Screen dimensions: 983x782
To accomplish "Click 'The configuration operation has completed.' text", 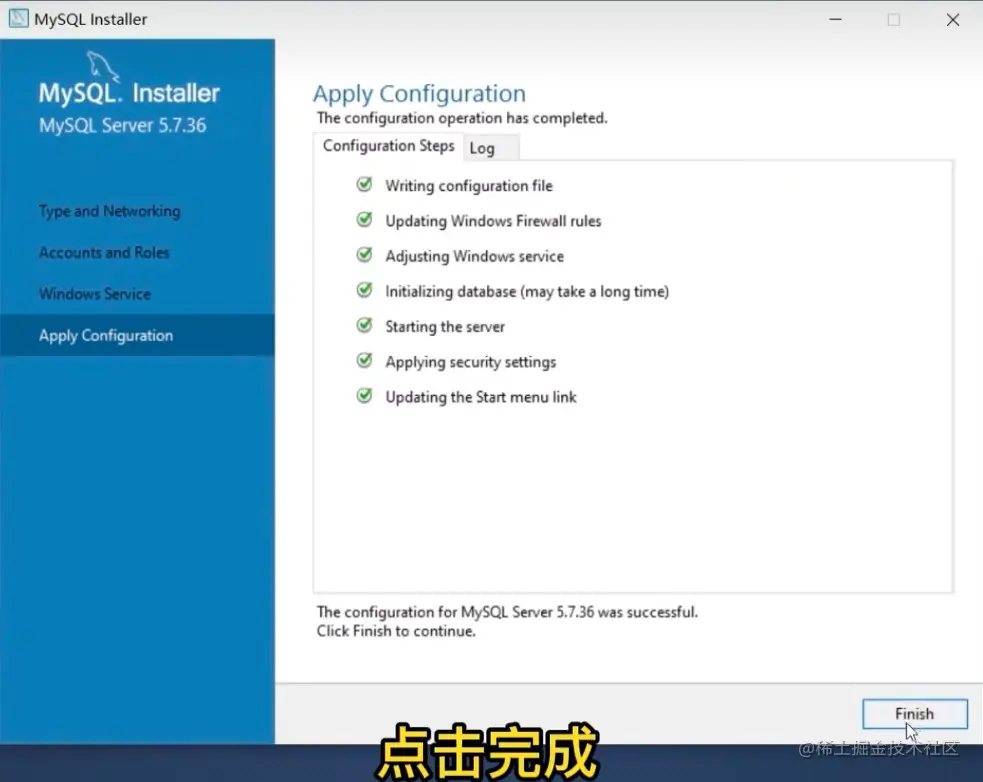I will (x=462, y=118).
